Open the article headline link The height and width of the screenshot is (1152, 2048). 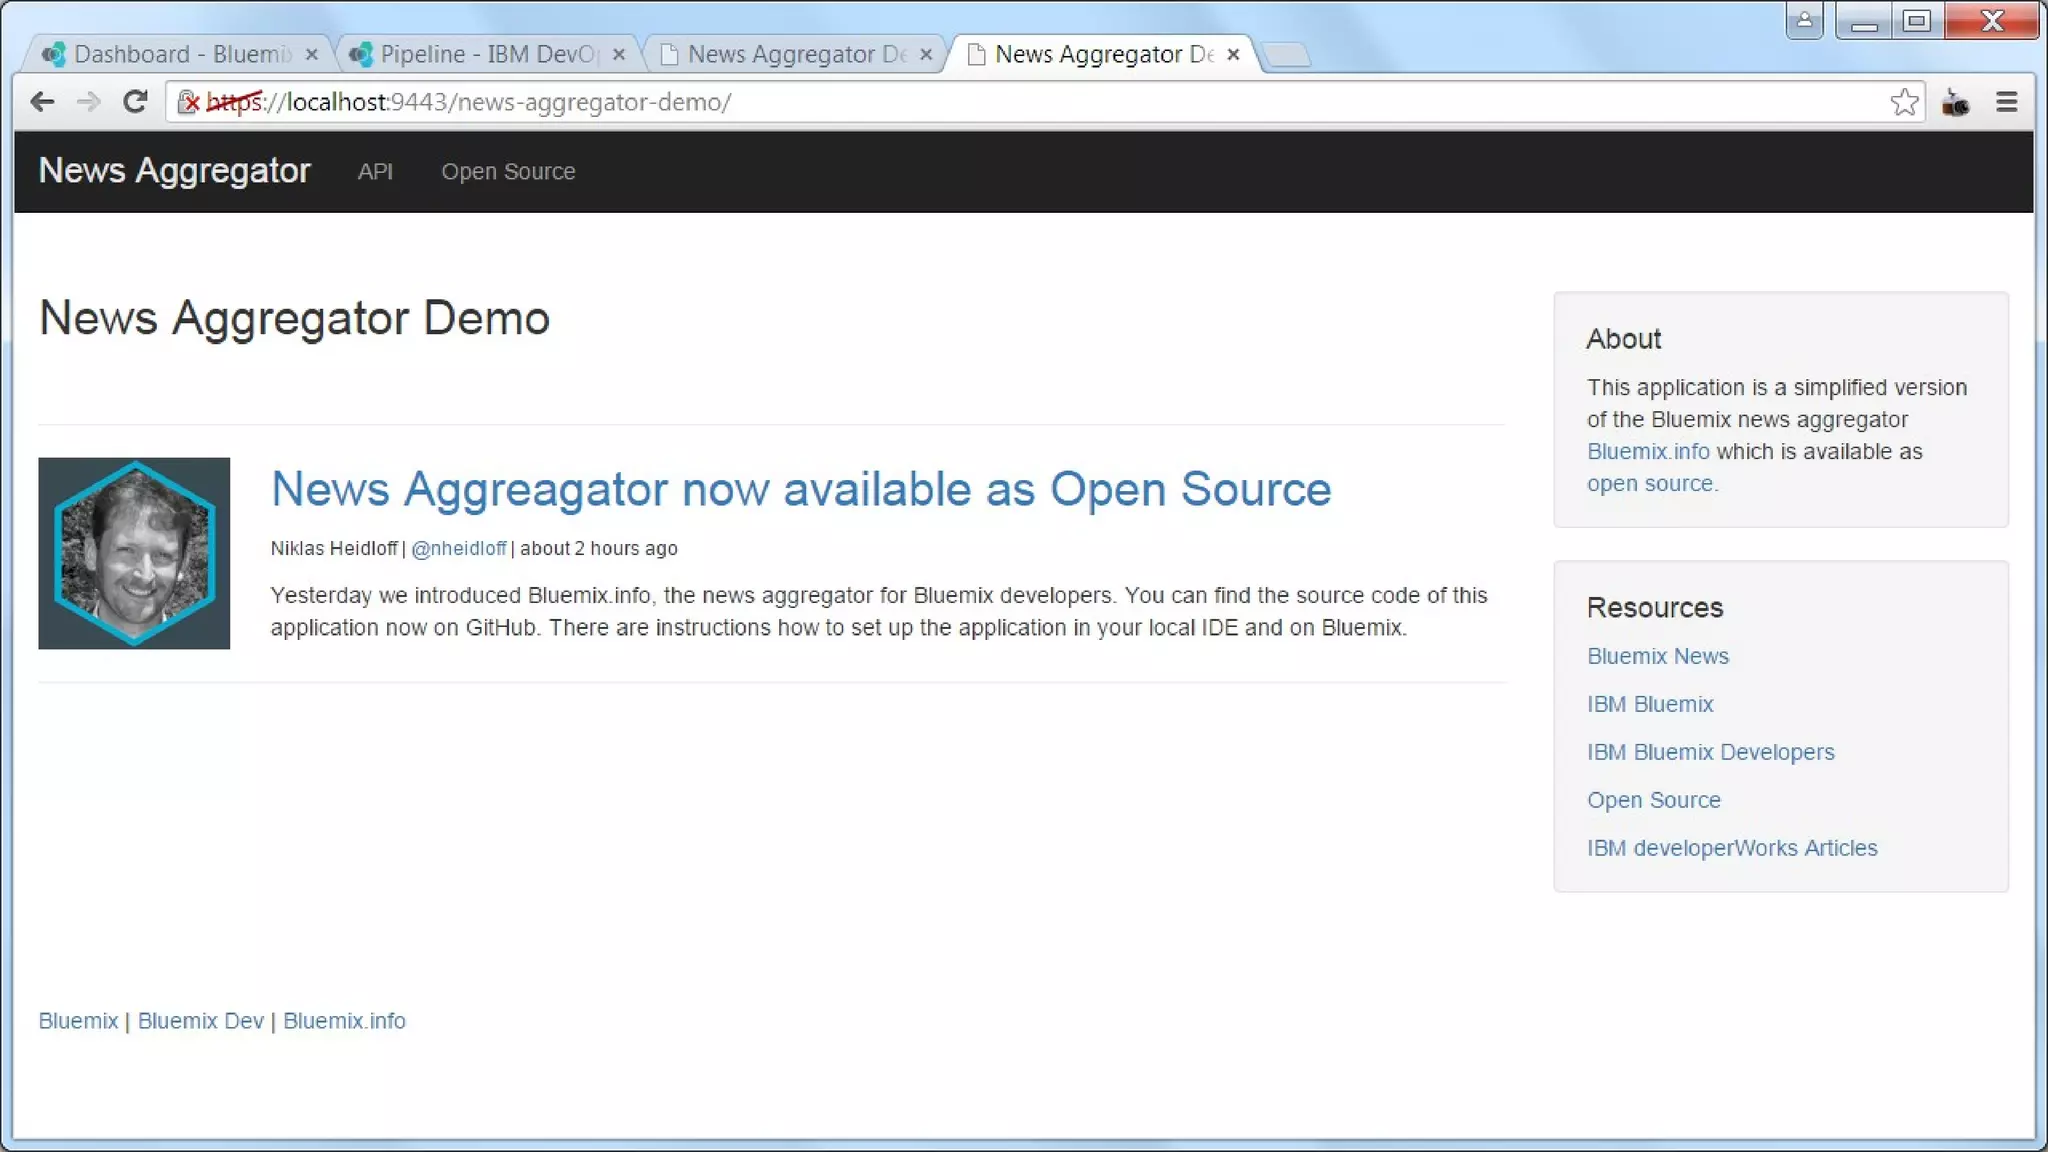click(x=800, y=489)
